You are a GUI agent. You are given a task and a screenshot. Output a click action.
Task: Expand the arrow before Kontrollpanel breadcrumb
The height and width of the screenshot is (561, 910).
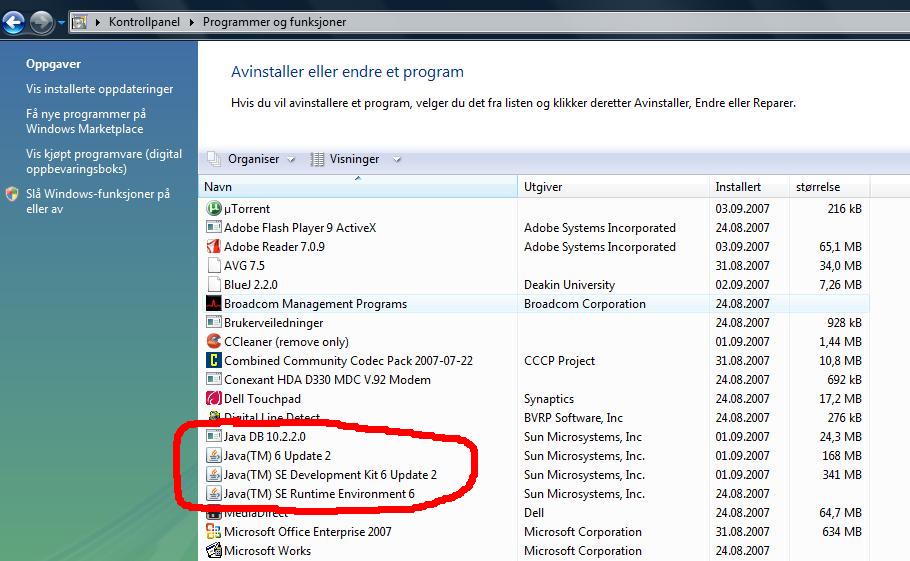click(x=98, y=22)
